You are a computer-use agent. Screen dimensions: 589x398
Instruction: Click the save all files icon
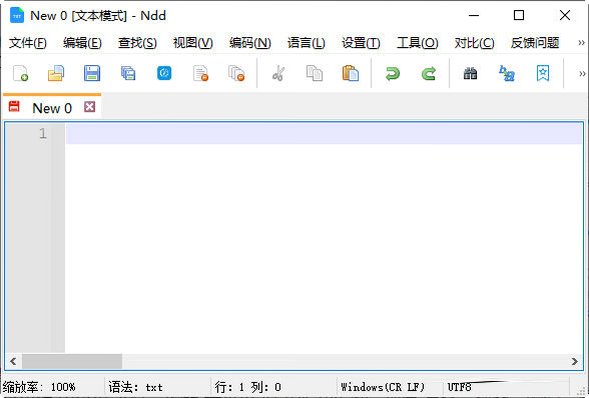pyautogui.click(x=128, y=73)
